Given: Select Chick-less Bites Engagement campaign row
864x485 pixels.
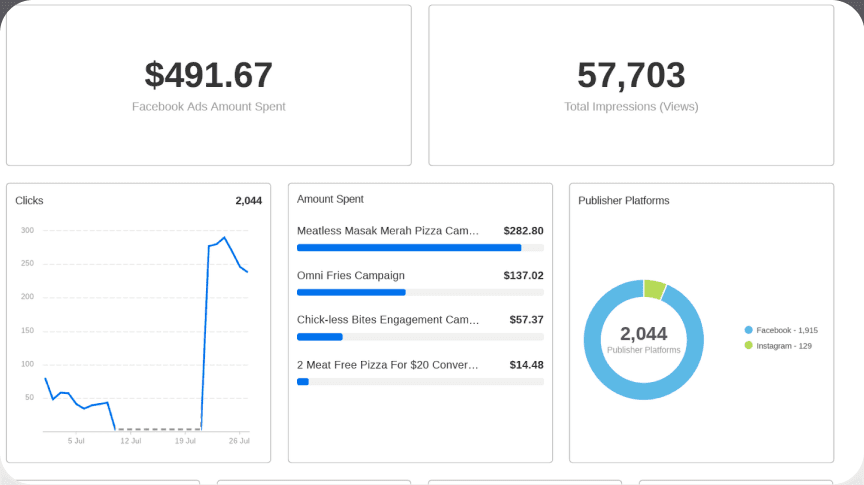Looking at the screenshot, I should (x=420, y=327).
